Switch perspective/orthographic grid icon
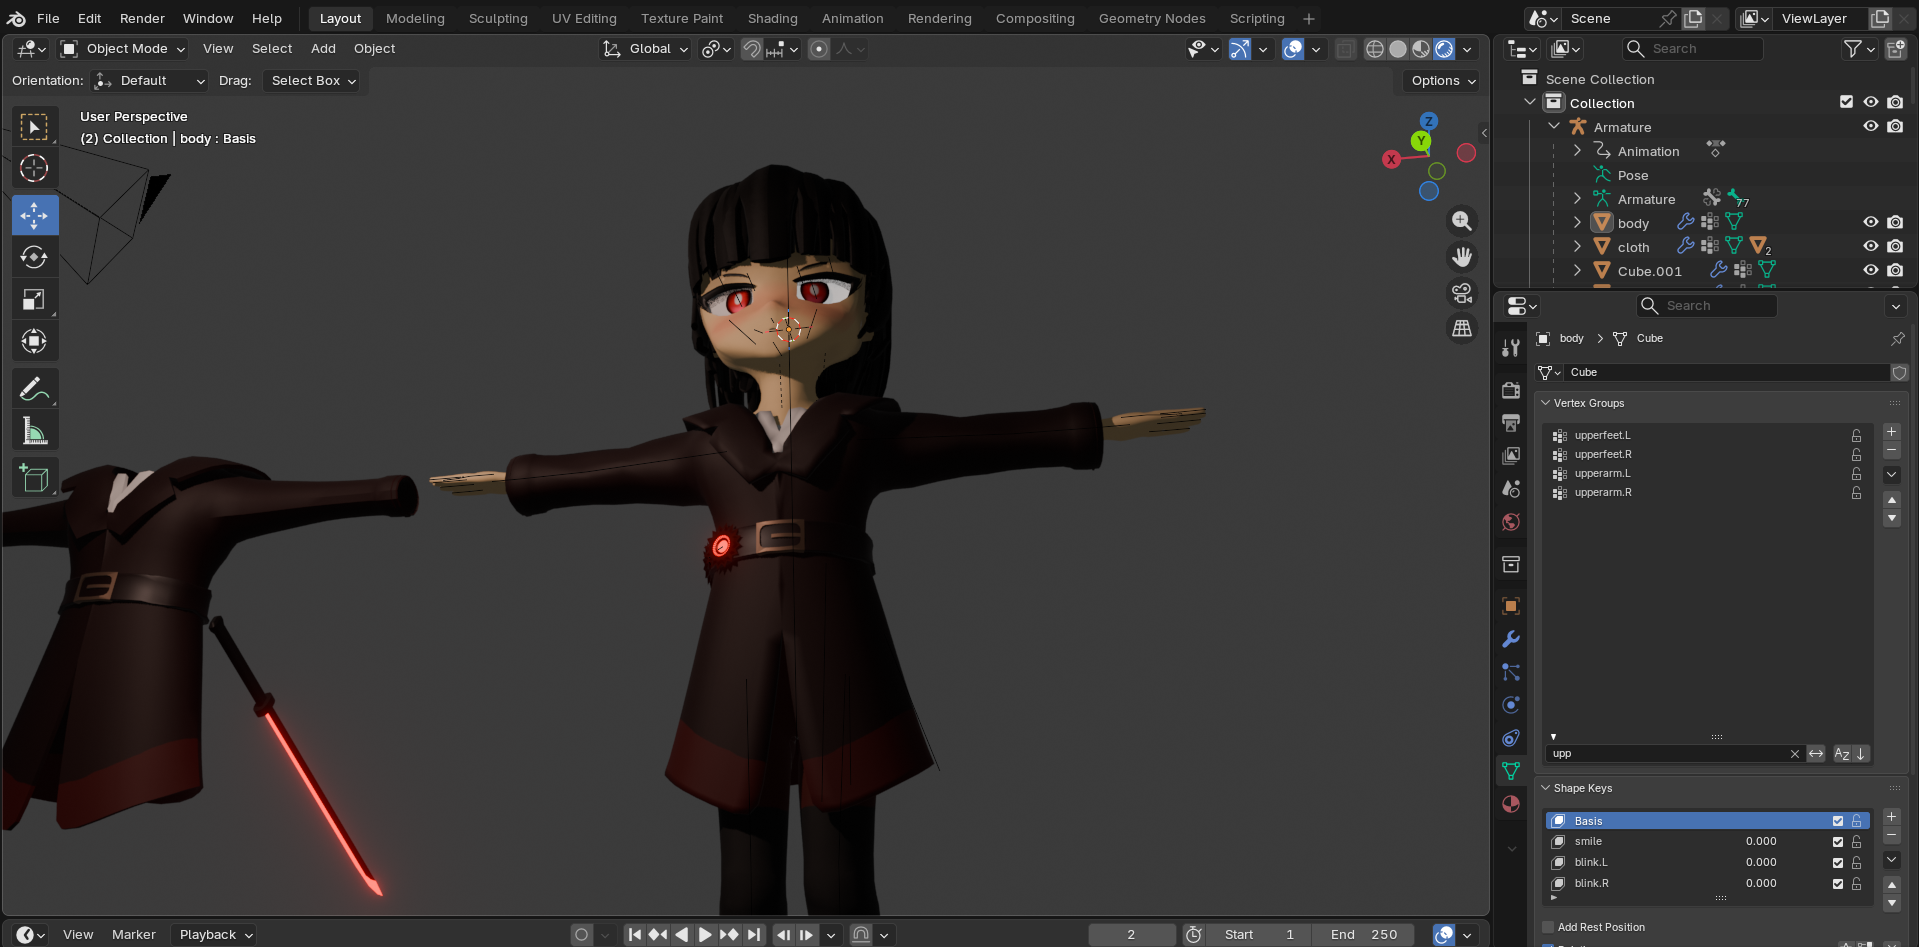Viewport: 1919px width, 947px height. point(1462,329)
